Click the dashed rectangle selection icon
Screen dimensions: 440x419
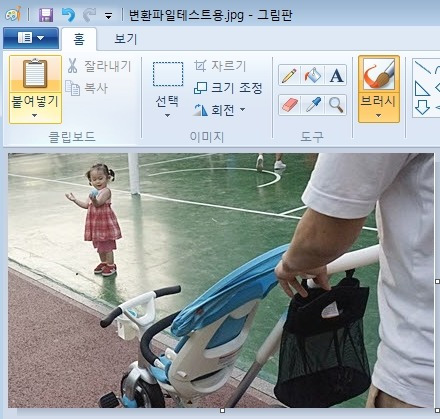pos(168,74)
